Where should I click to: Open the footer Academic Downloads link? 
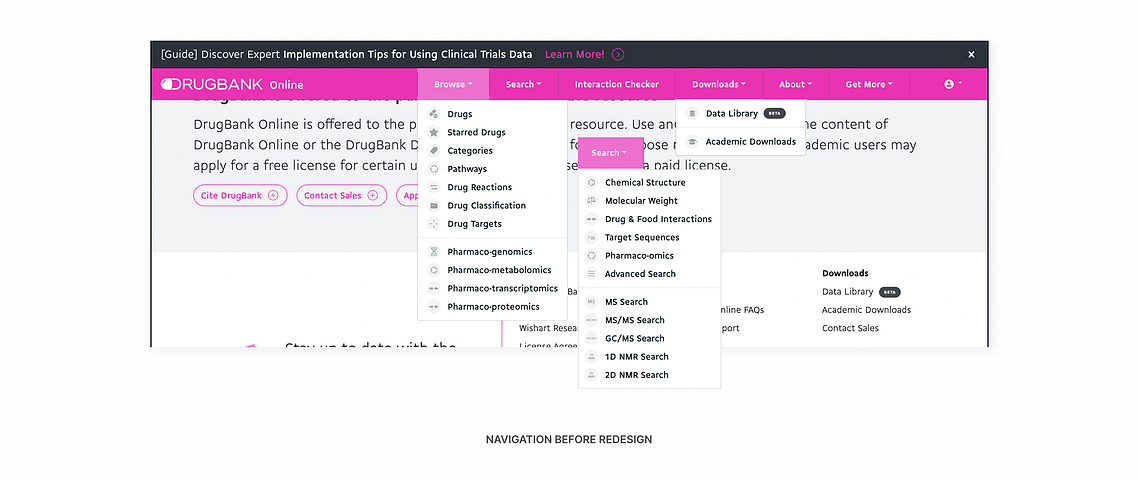click(867, 310)
